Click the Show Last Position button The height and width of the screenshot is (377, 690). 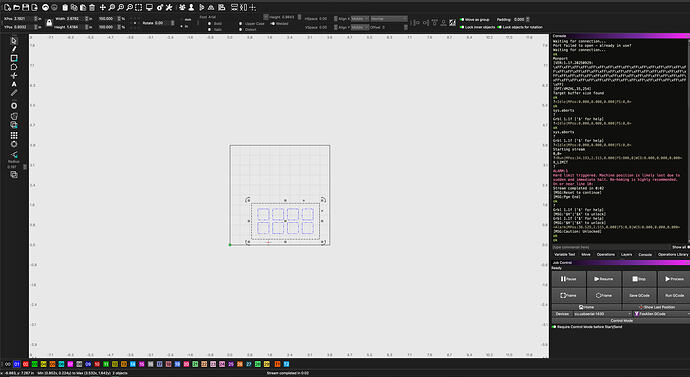point(656,307)
